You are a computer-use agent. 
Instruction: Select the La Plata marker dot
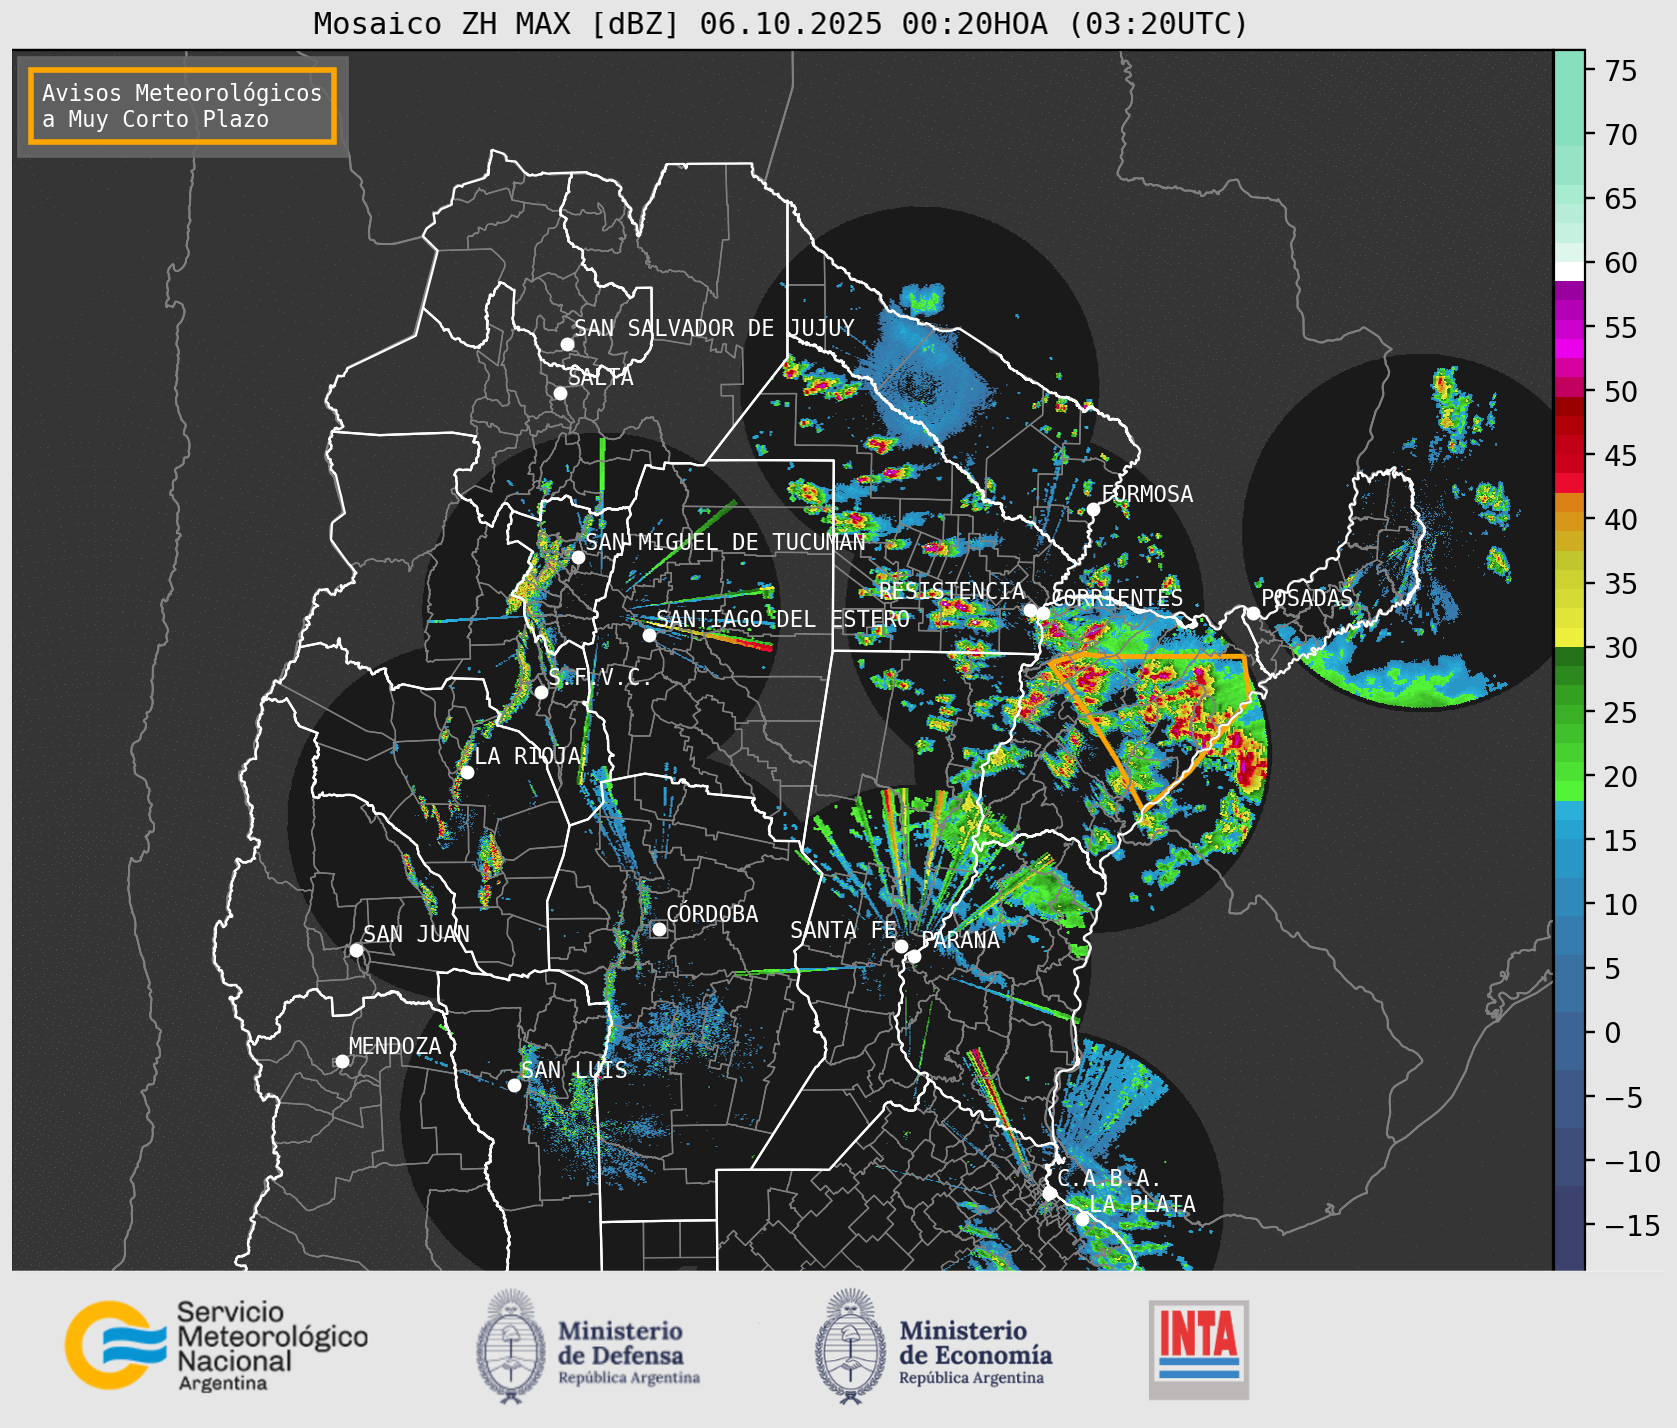pos(1082,1219)
